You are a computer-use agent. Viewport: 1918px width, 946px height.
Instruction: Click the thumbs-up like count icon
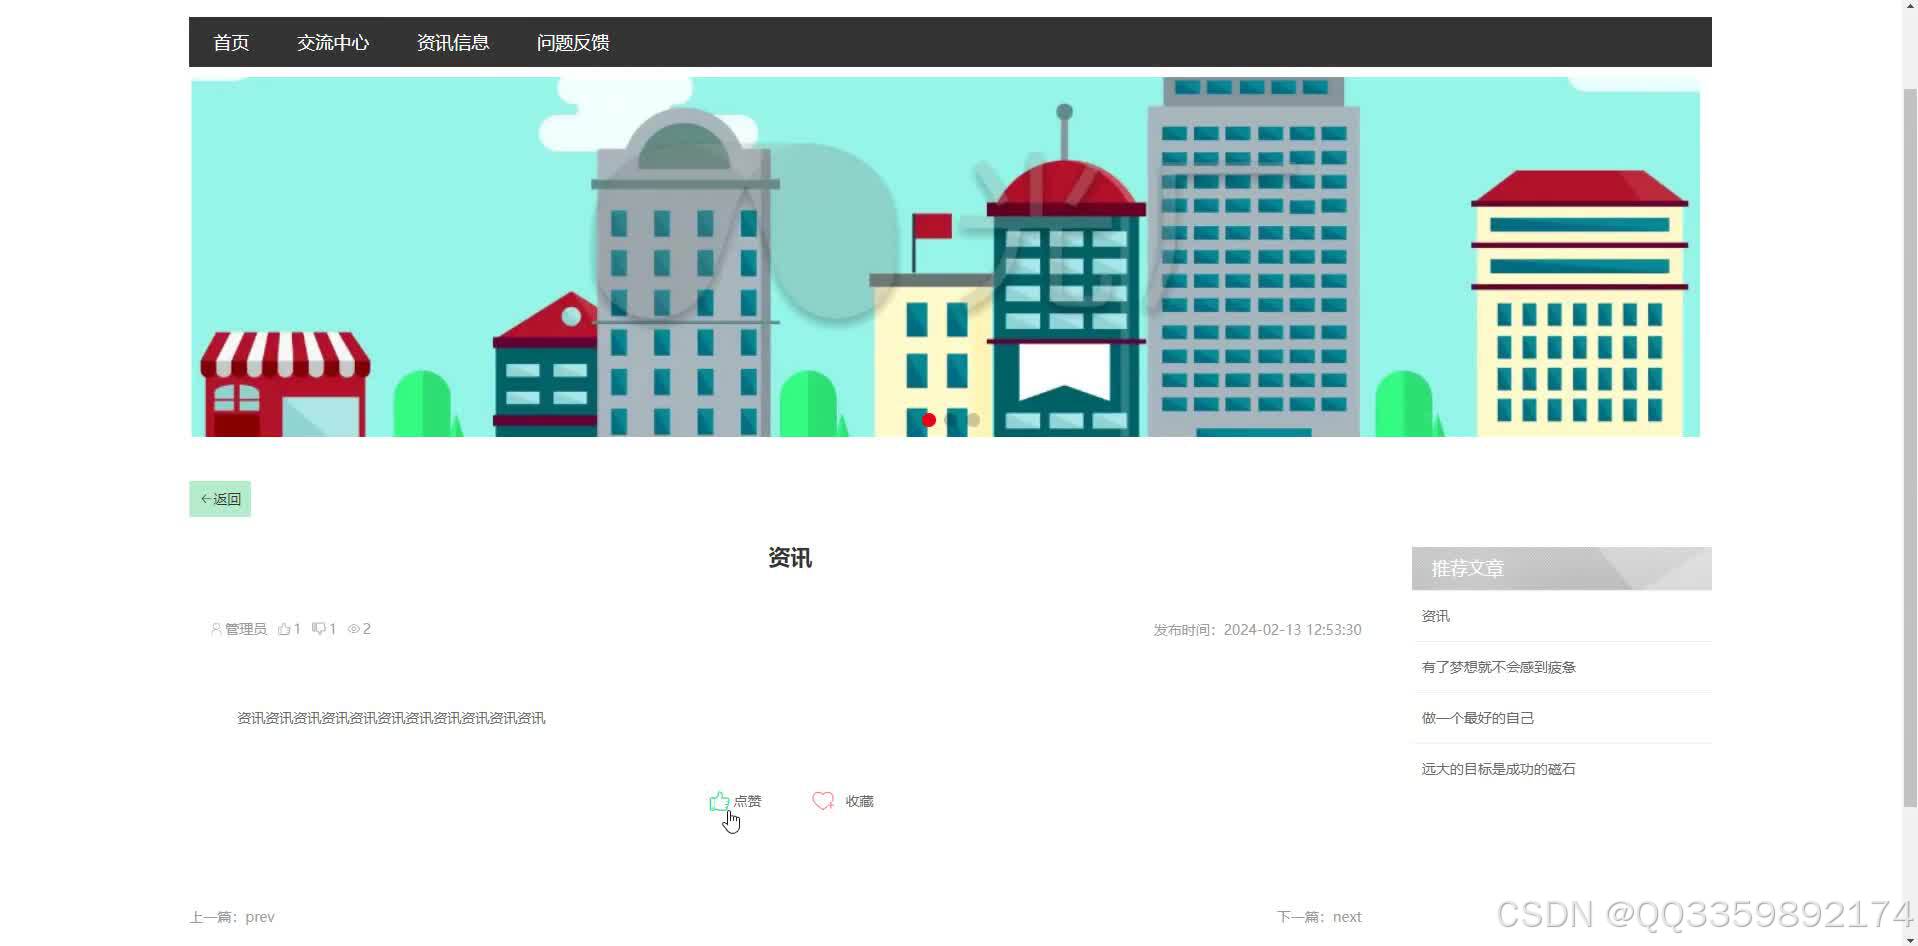[284, 629]
